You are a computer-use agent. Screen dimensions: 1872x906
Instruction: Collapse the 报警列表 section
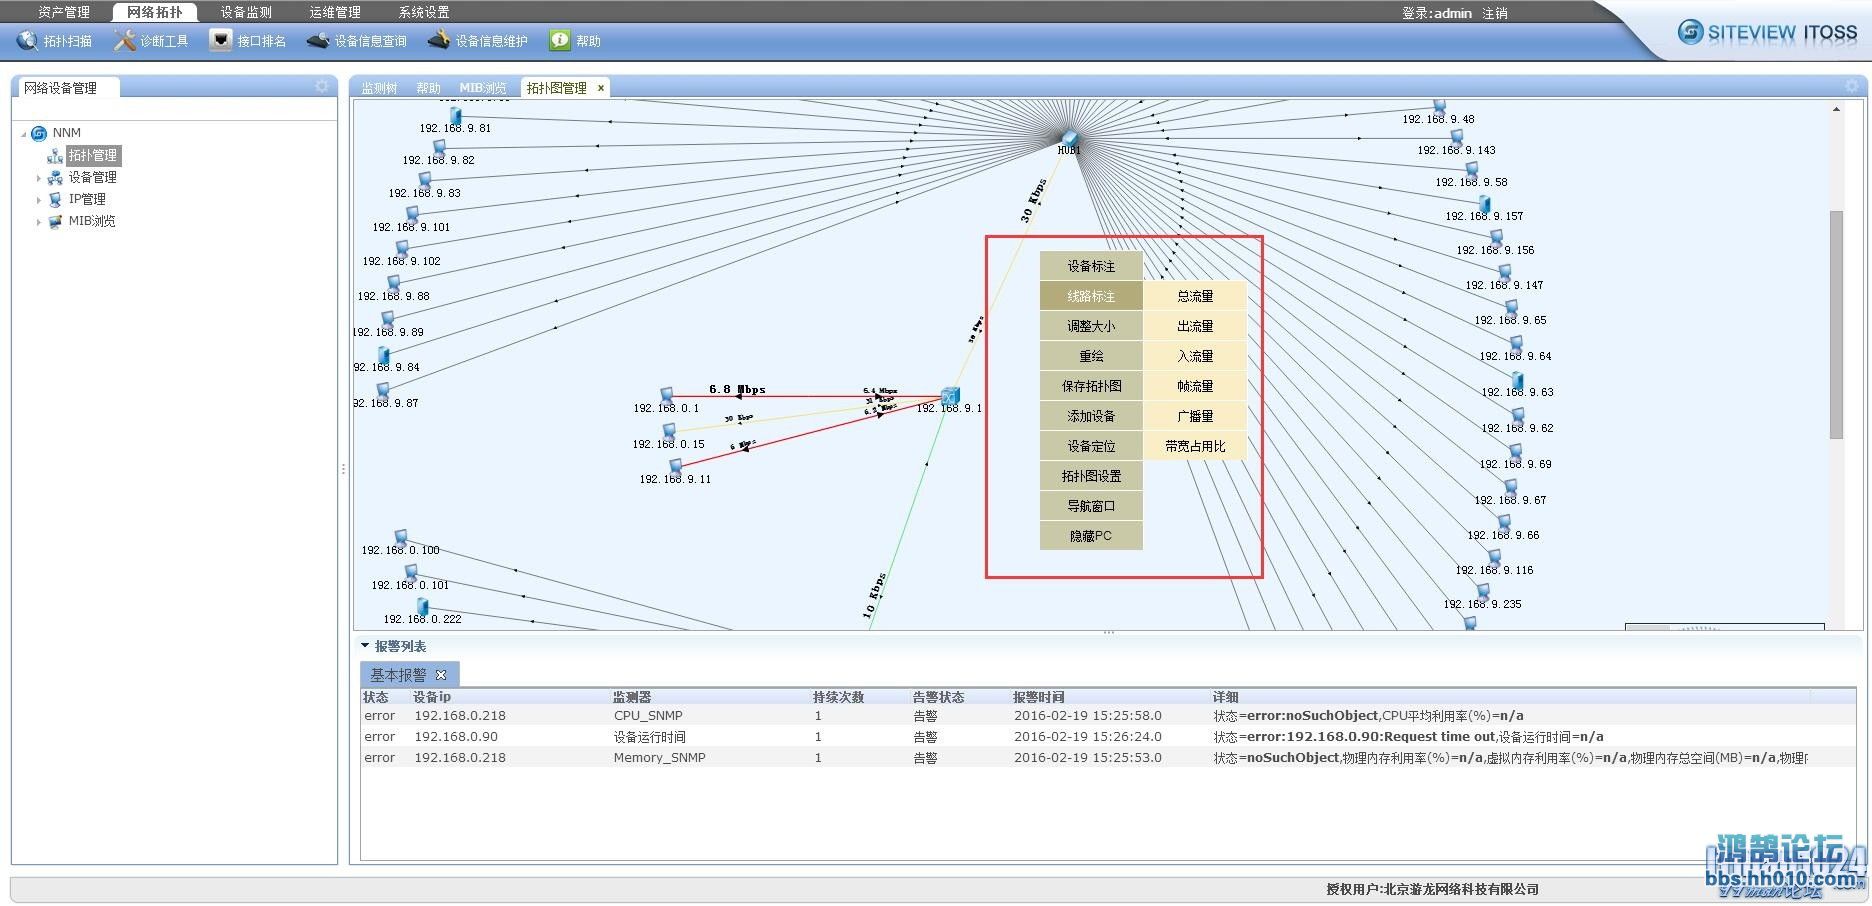tap(365, 646)
